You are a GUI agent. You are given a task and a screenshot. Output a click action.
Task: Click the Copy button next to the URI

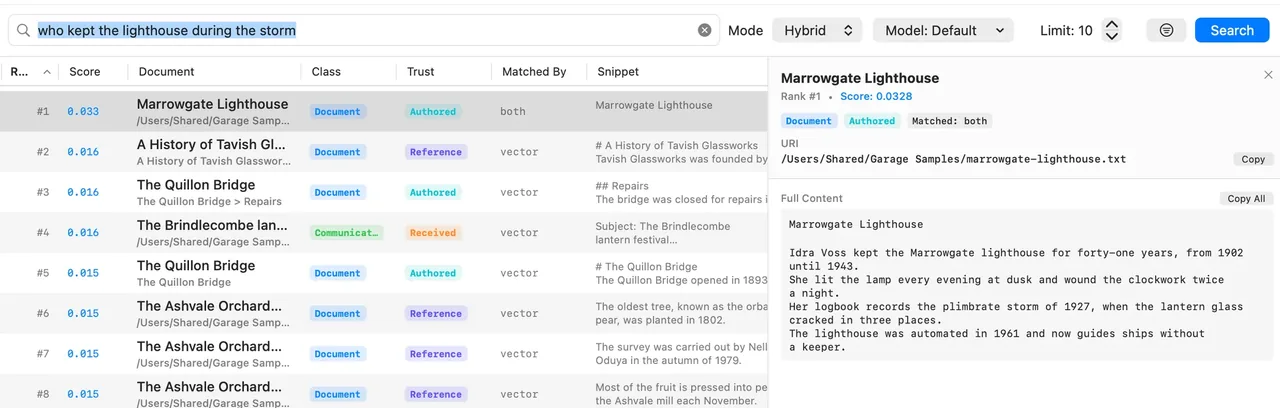coord(1252,159)
